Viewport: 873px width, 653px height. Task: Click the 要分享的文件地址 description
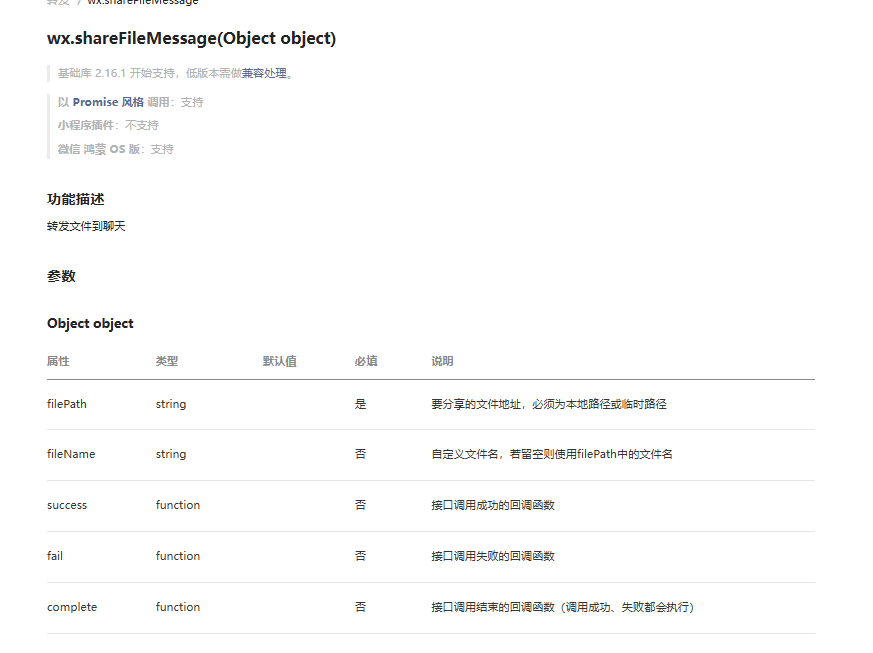pyautogui.click(x=548, y=404)
